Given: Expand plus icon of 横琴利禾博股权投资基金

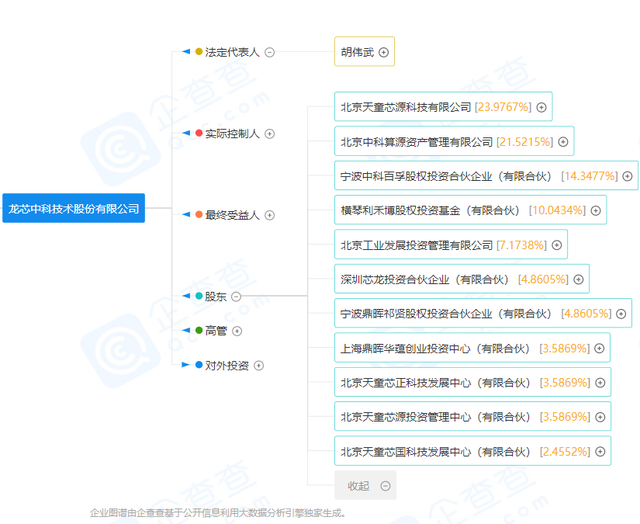Looking at the screenshot, I should click(x=596, y=210).
